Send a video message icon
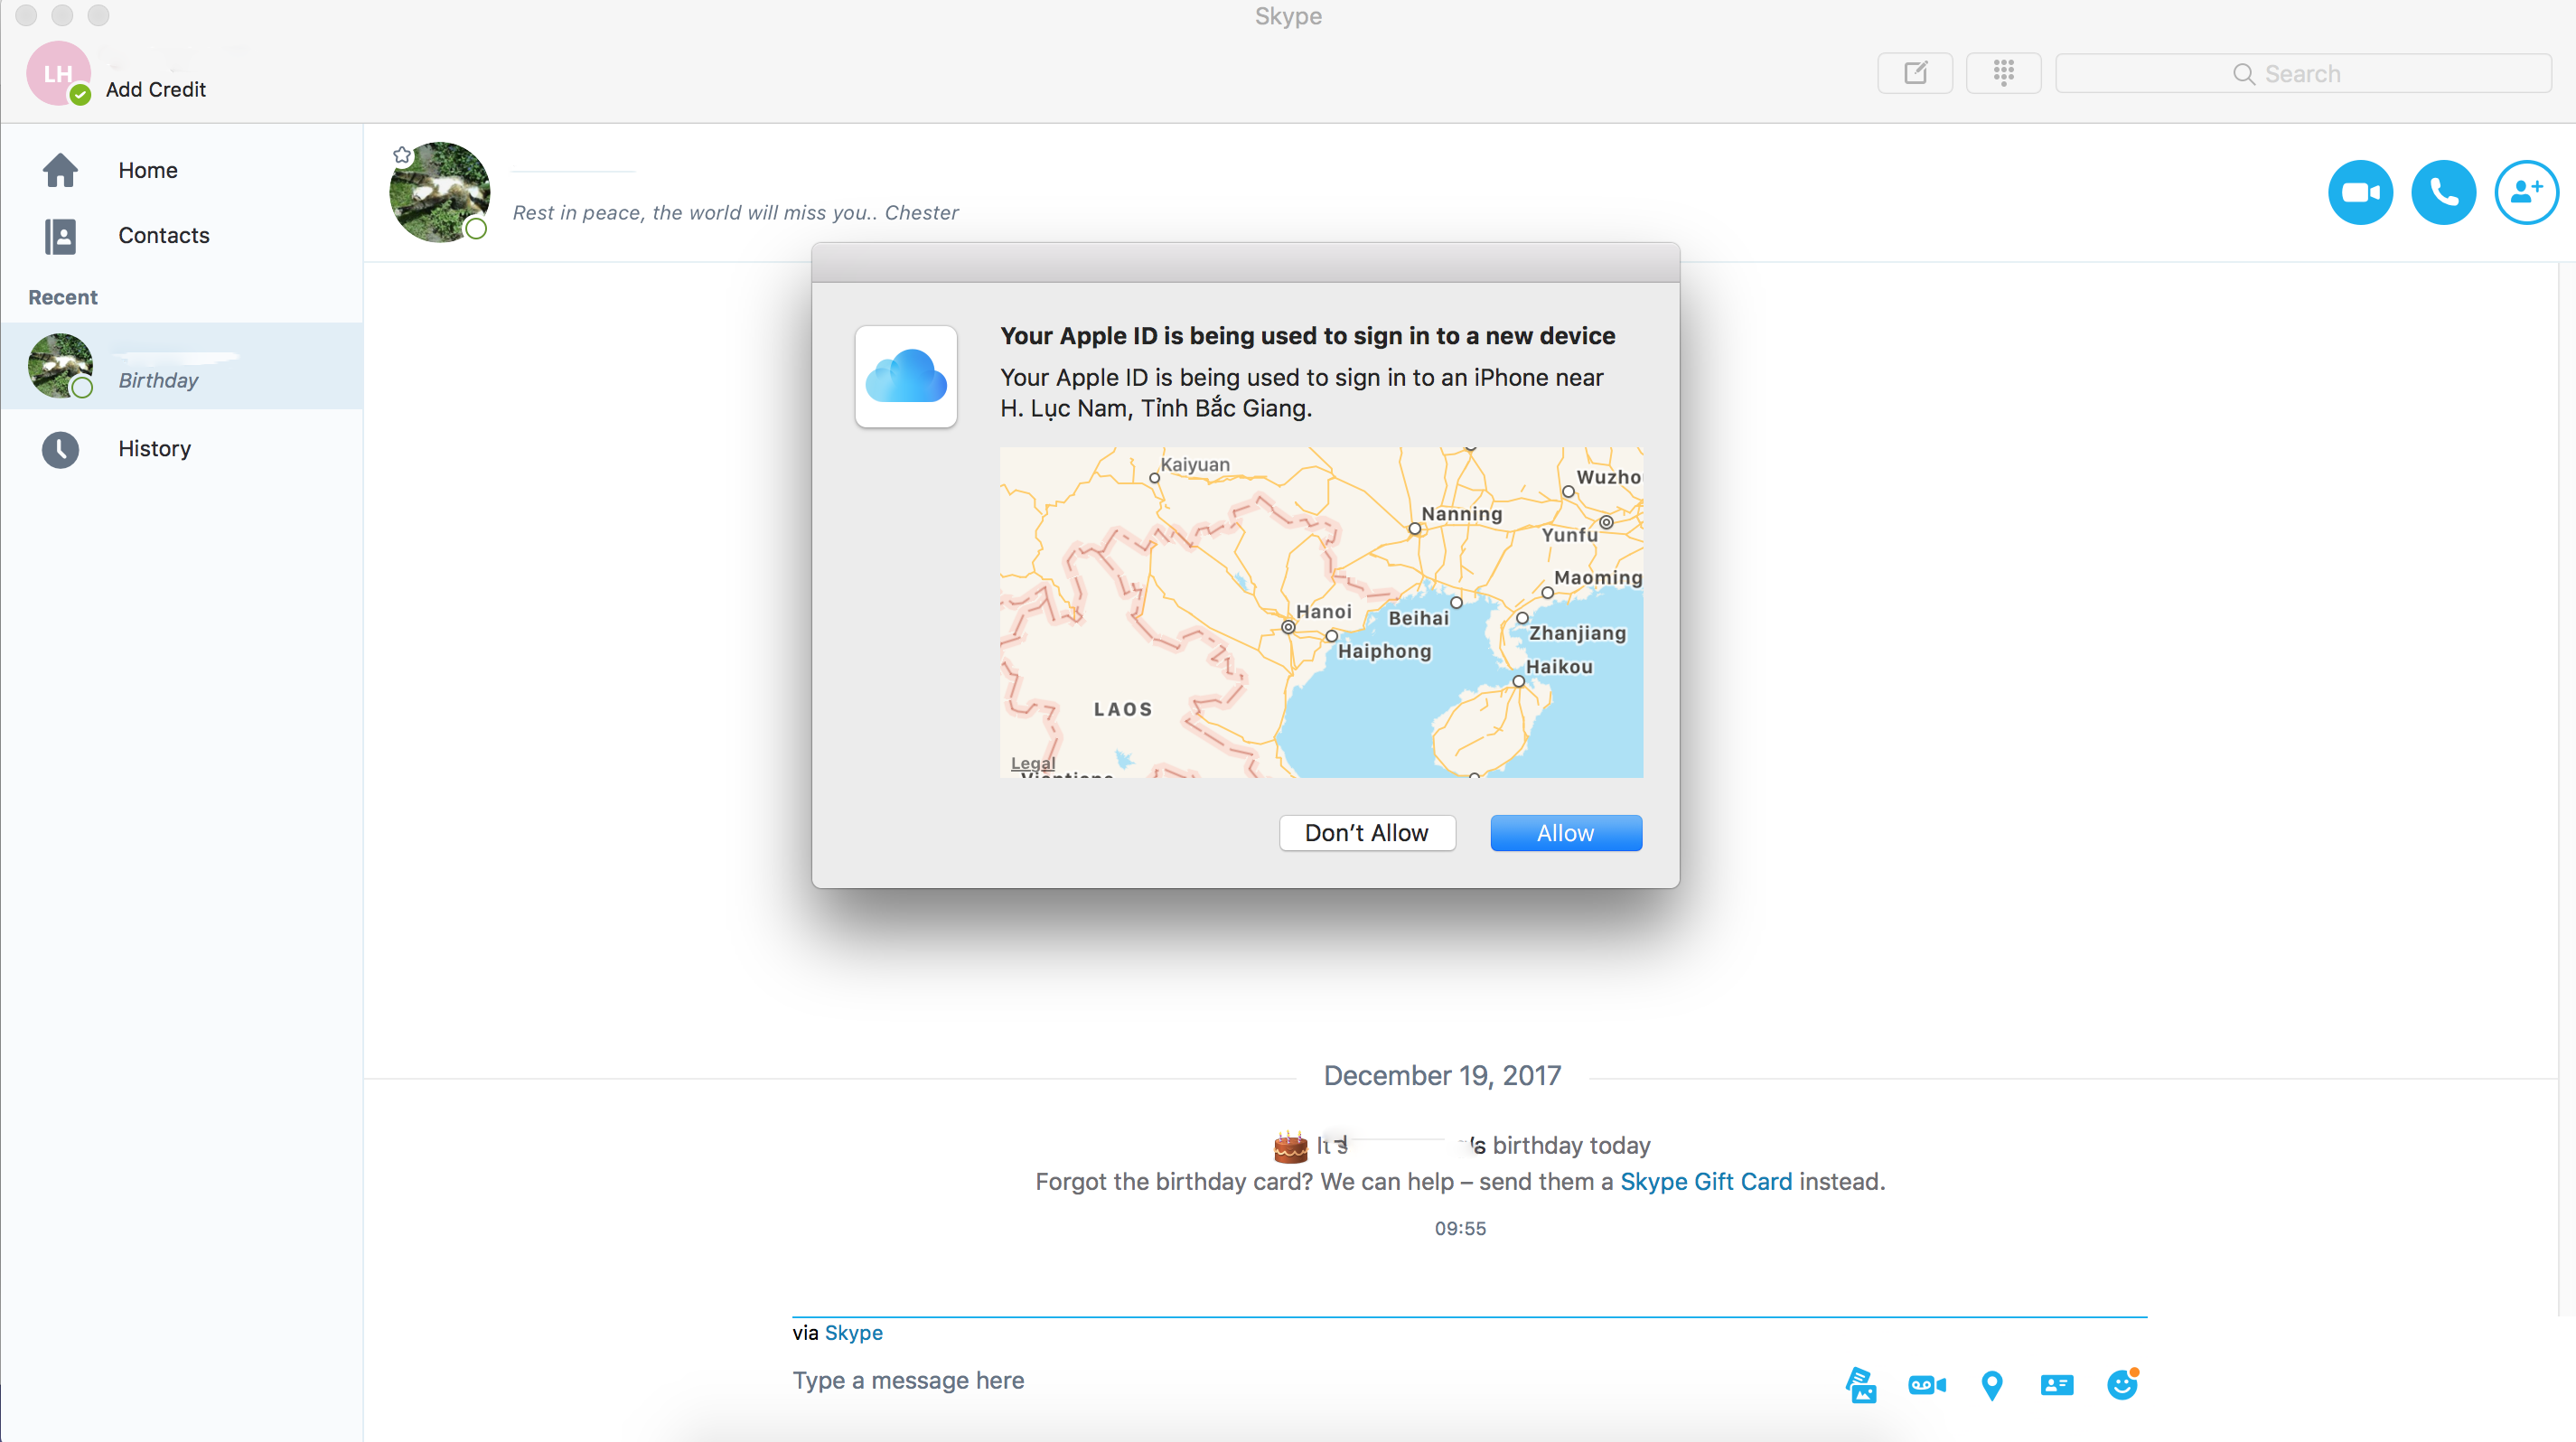 click(x=1927, y=1385)
